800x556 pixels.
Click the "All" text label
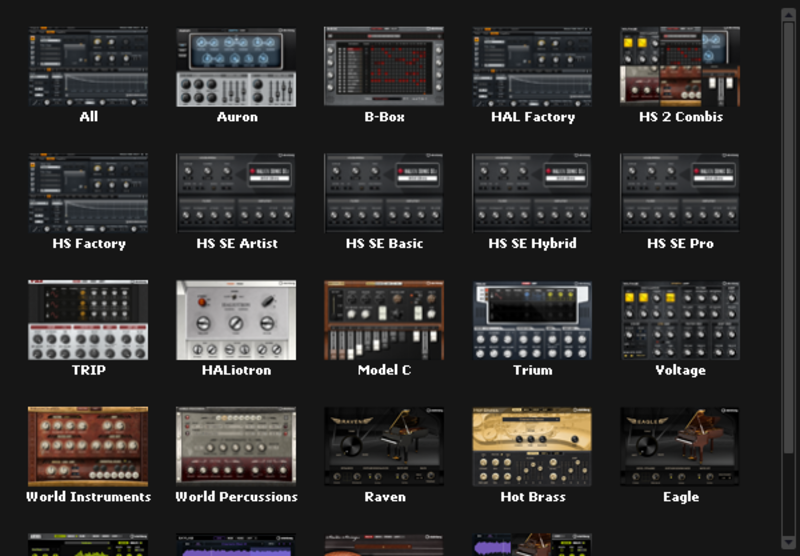89,117
